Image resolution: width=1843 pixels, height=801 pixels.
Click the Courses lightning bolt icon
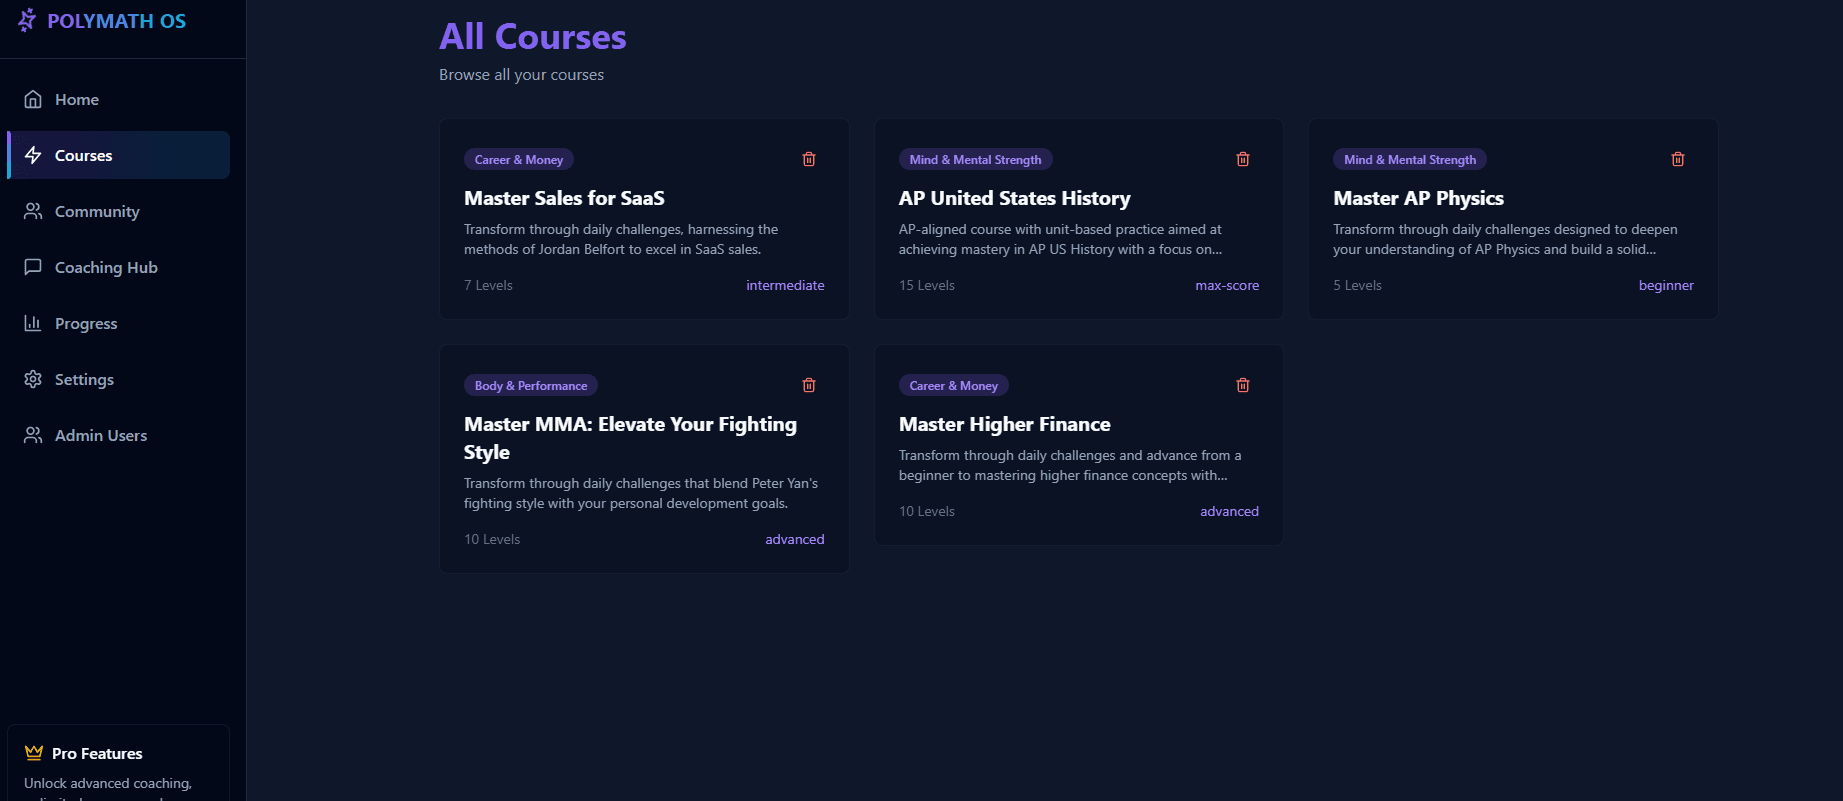click(33, 155)
